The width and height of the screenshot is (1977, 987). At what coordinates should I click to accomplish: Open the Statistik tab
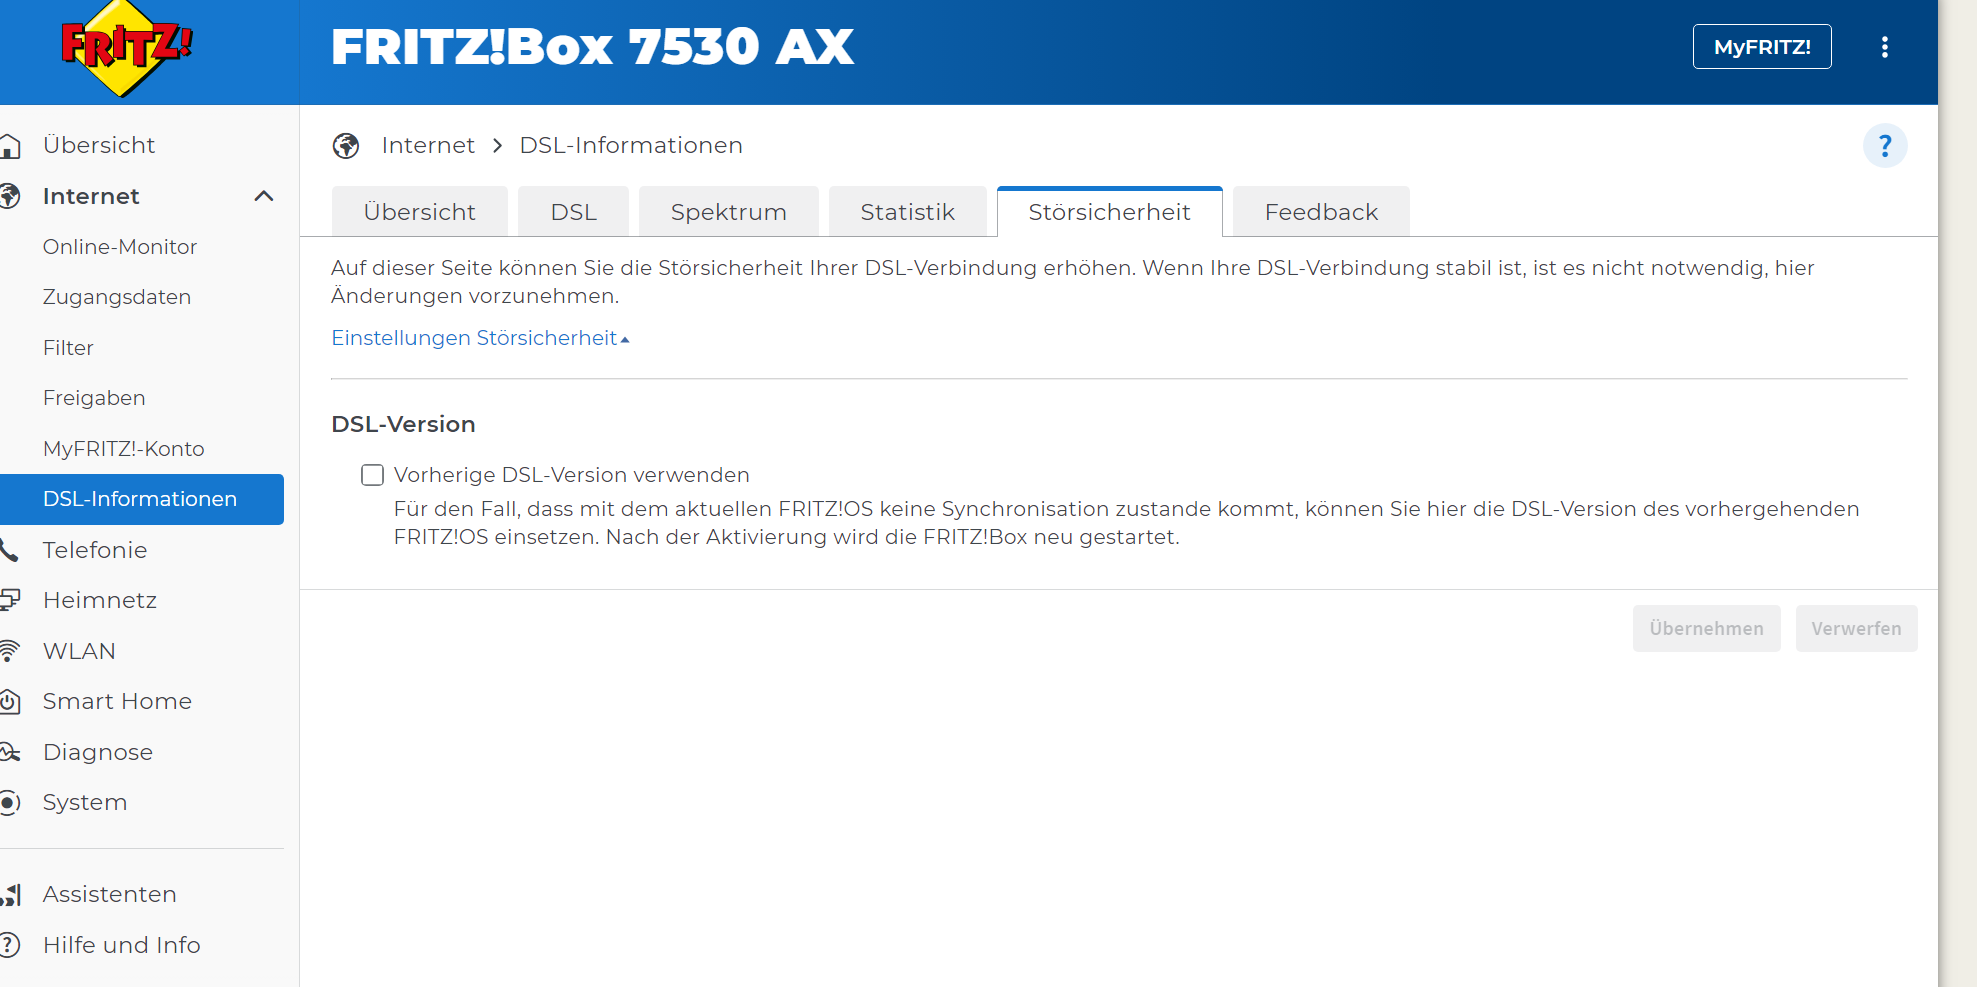[x=908, y=212]
